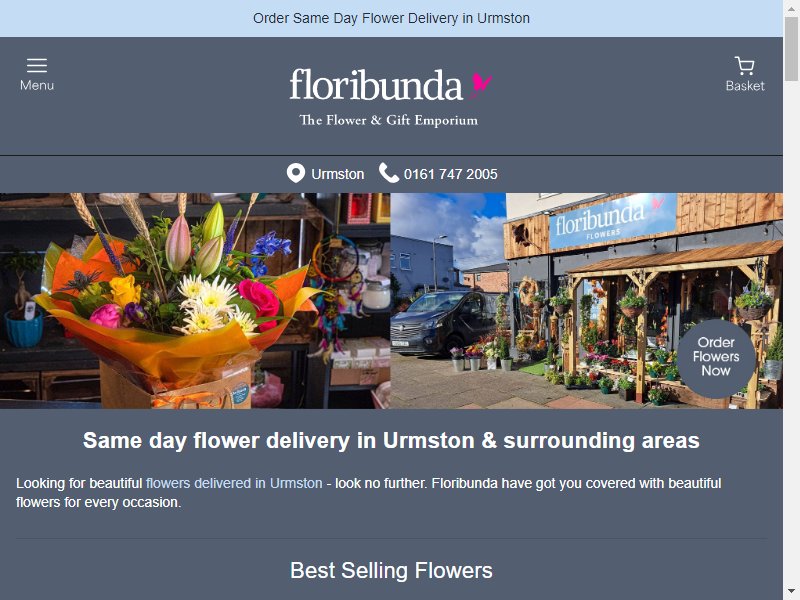Click the location pin icon beside Urmston
Image resolution: width=800 pixels, height=600 pixels.
296,173
